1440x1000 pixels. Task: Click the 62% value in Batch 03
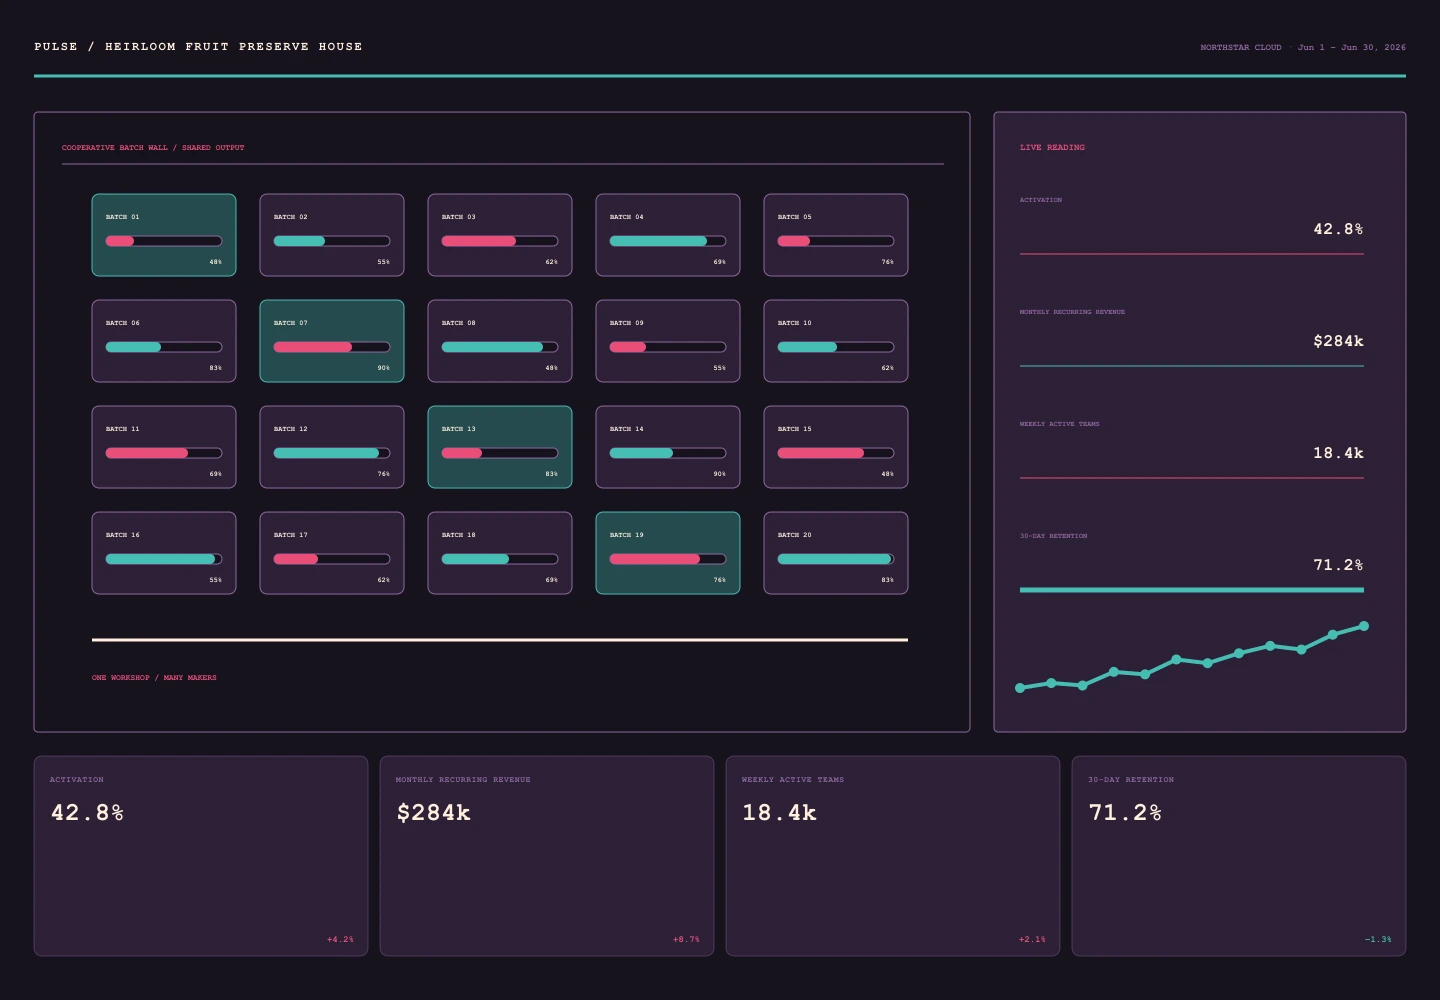[x=551, y=262]
